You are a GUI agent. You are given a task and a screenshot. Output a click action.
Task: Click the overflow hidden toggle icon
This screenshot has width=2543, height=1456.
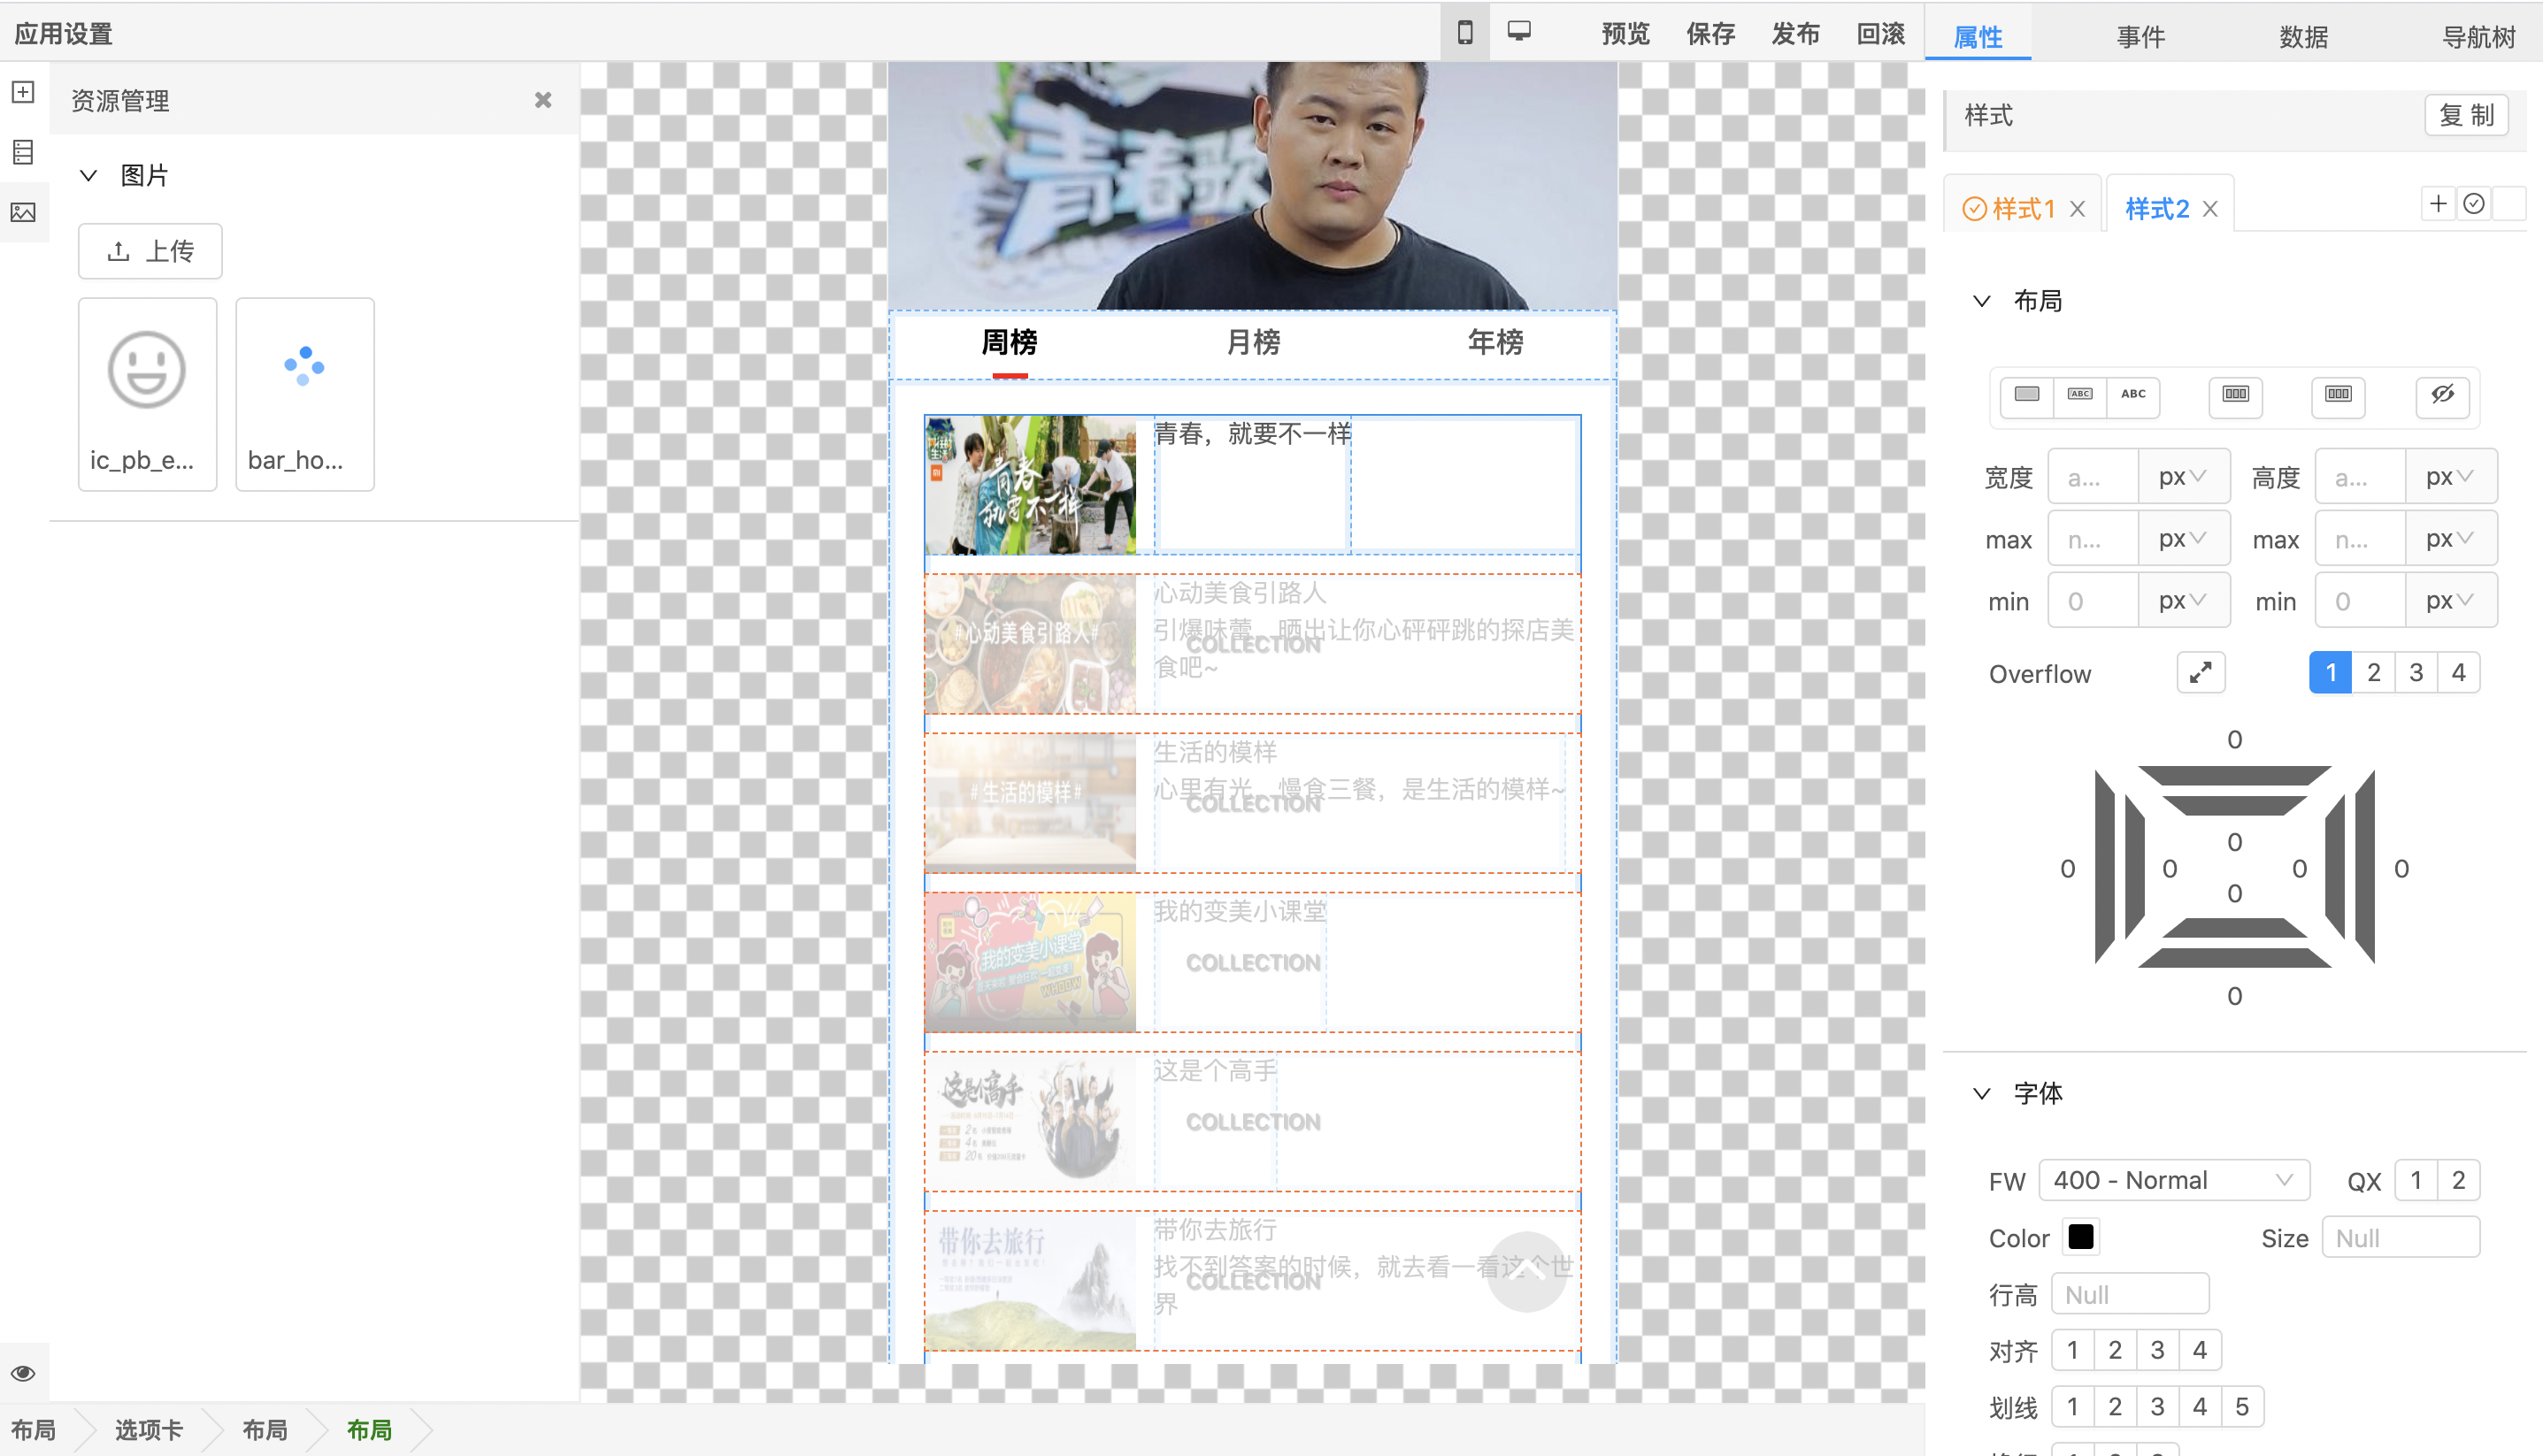click(2201, 672)
